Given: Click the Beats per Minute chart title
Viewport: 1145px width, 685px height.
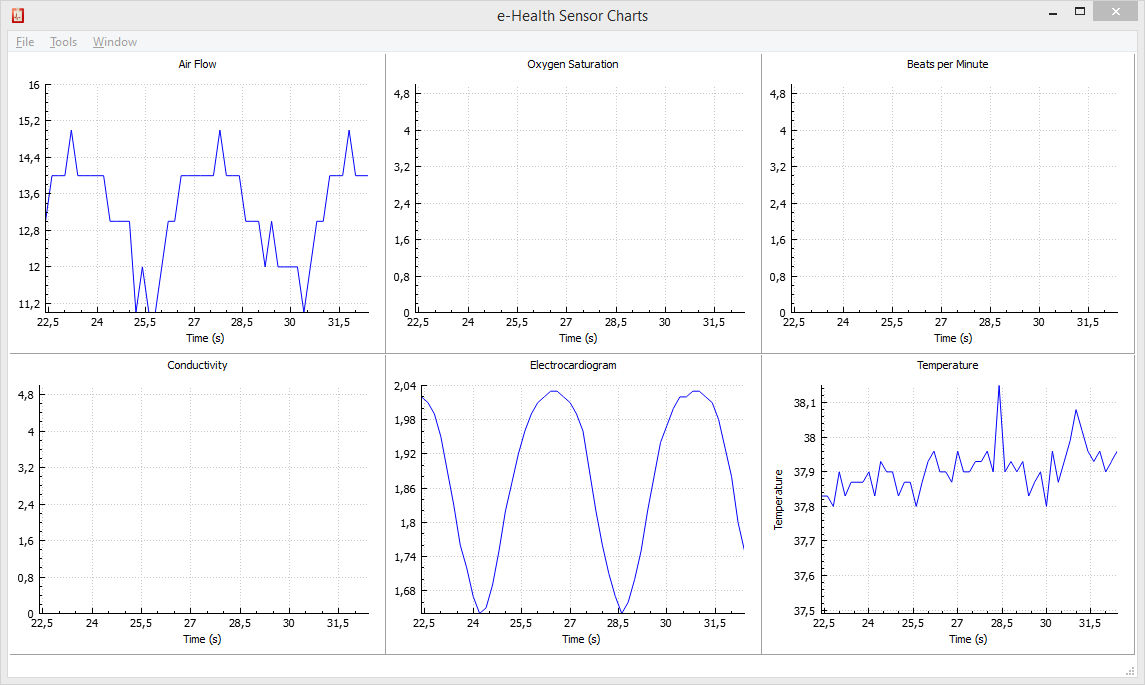Looking at the screenshot, I should 947,64.
